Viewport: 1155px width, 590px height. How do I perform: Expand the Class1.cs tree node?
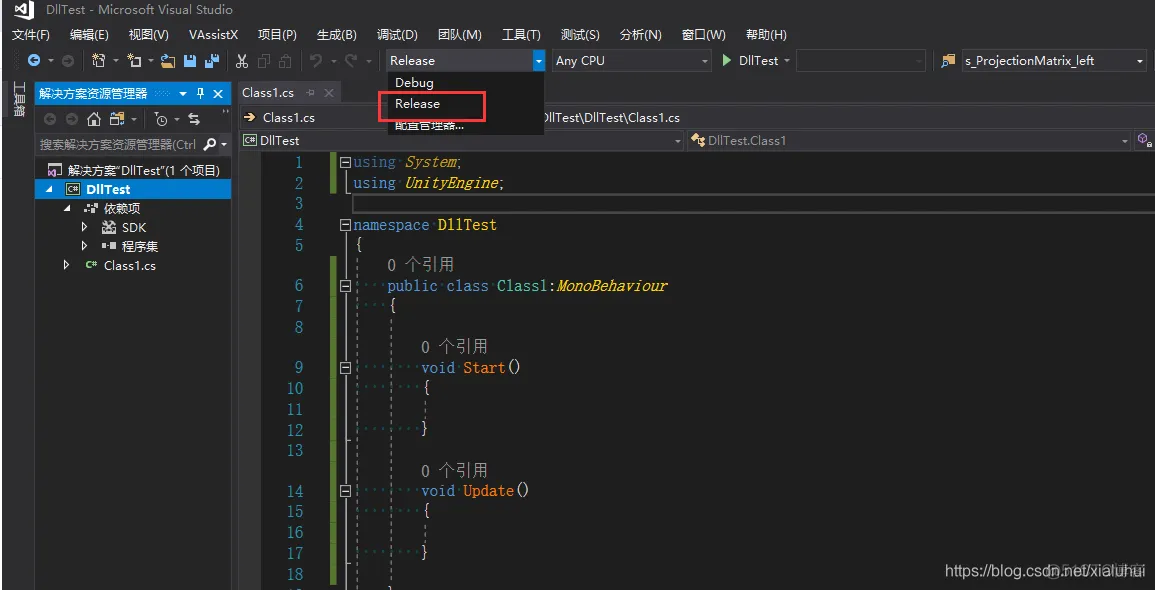click(x=67, y=265)
